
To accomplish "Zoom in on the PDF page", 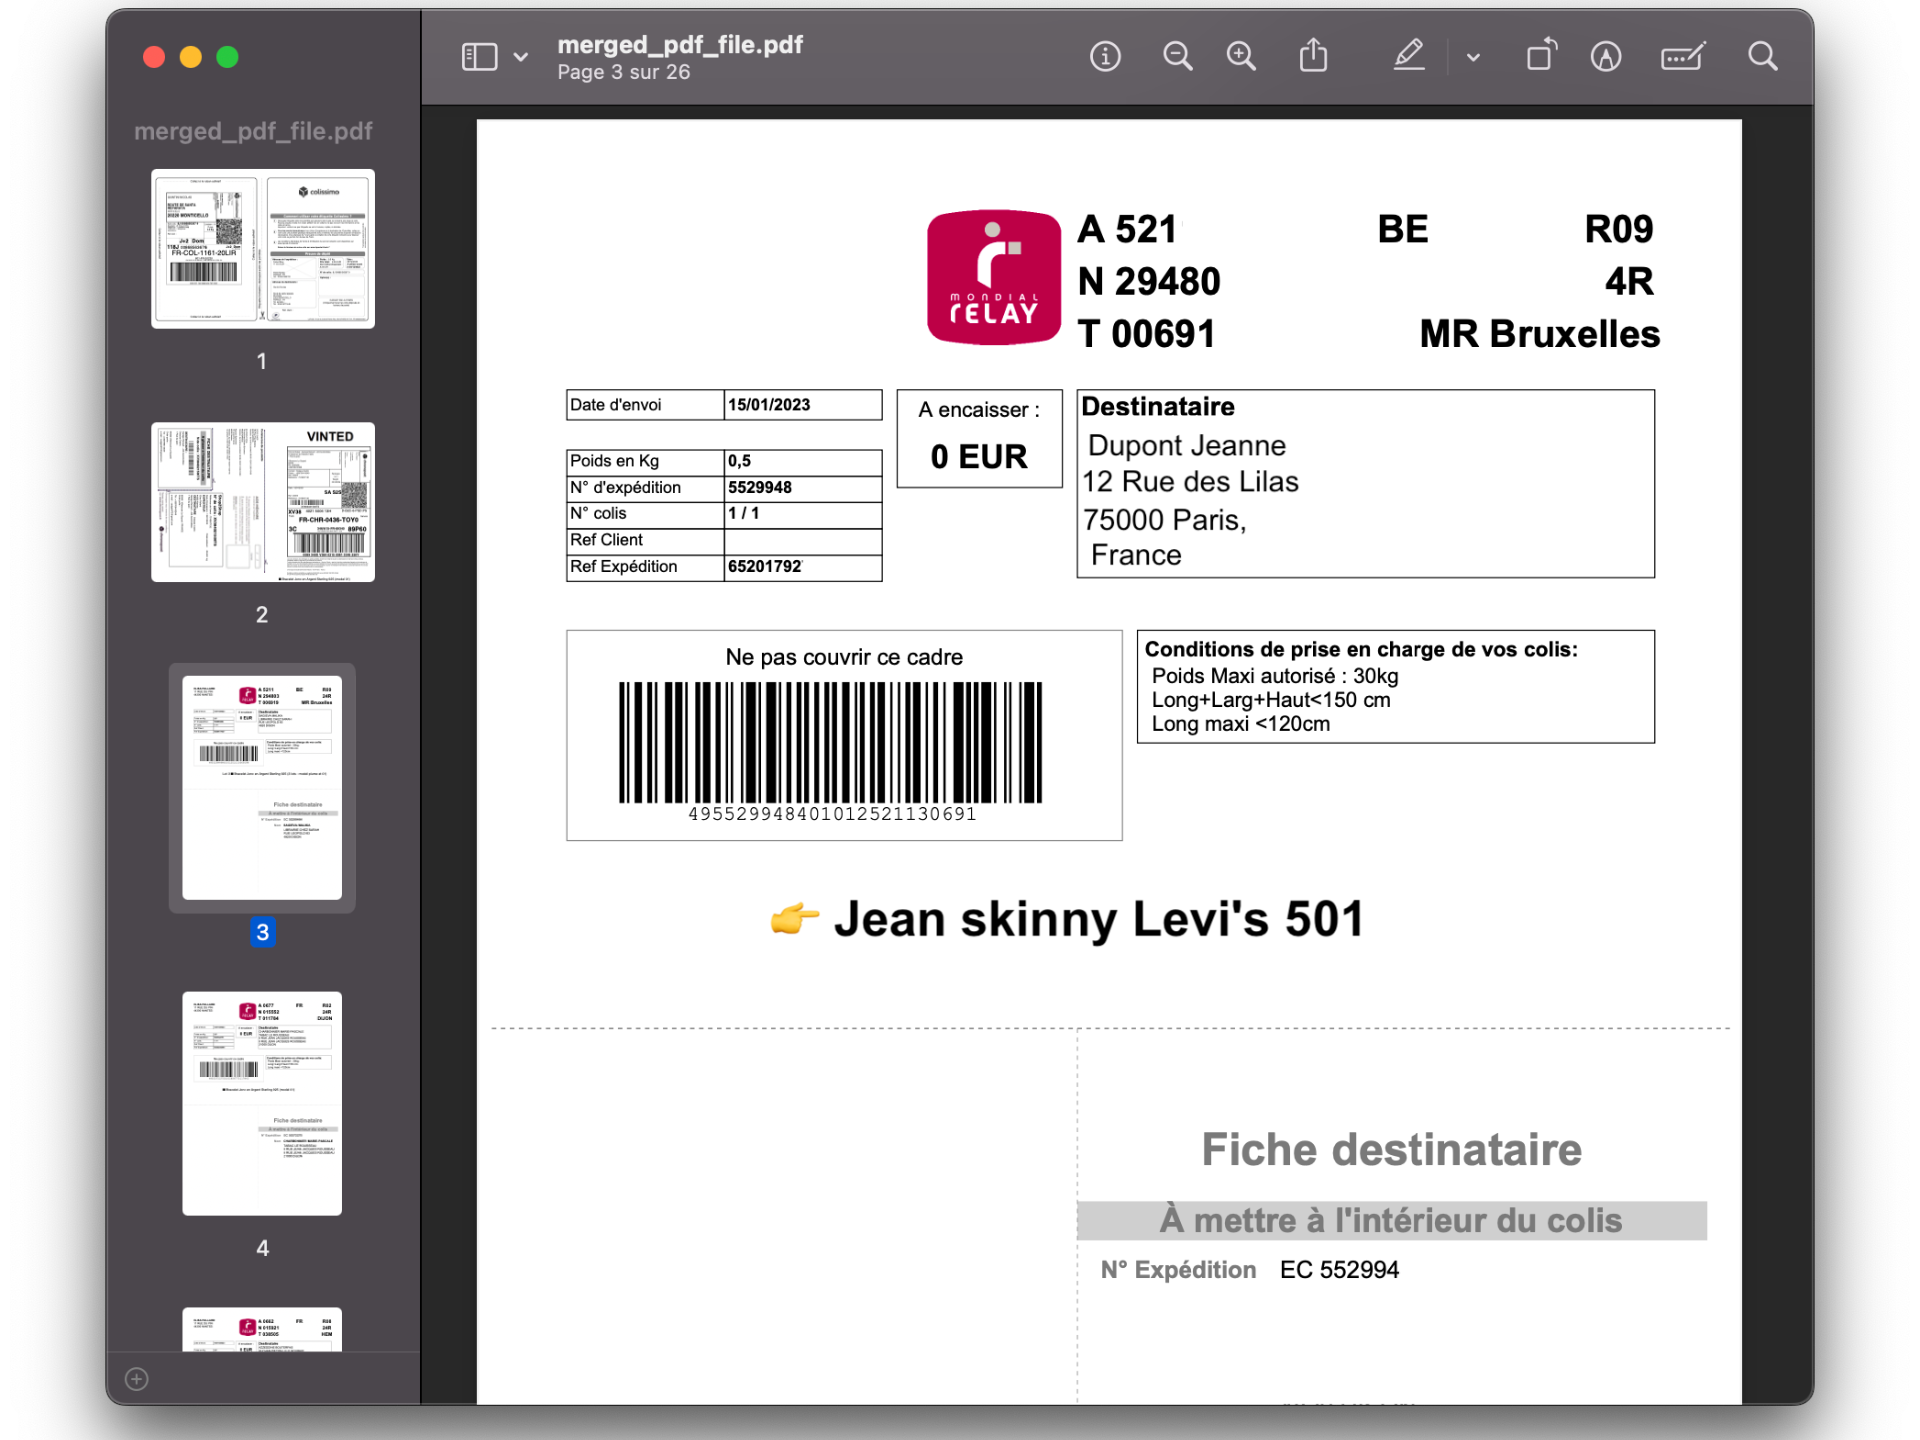I will [1242, 57].
